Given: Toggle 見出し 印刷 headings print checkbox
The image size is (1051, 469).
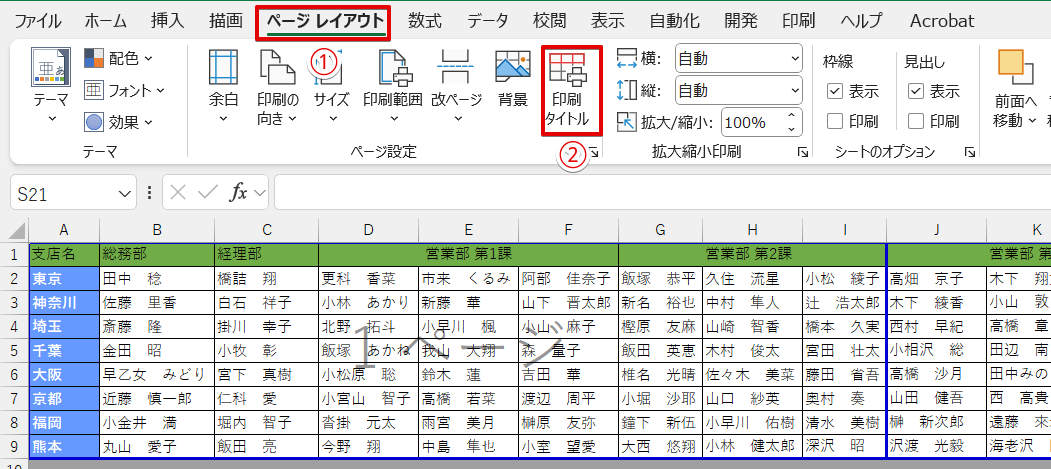Looking at the screenshot, I should coord(916,121).
